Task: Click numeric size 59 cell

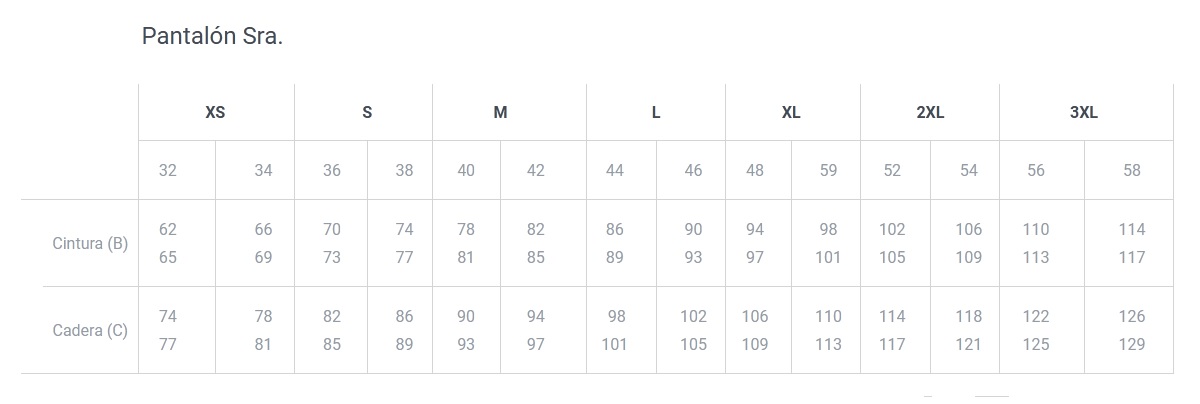Action: (828, 170)
